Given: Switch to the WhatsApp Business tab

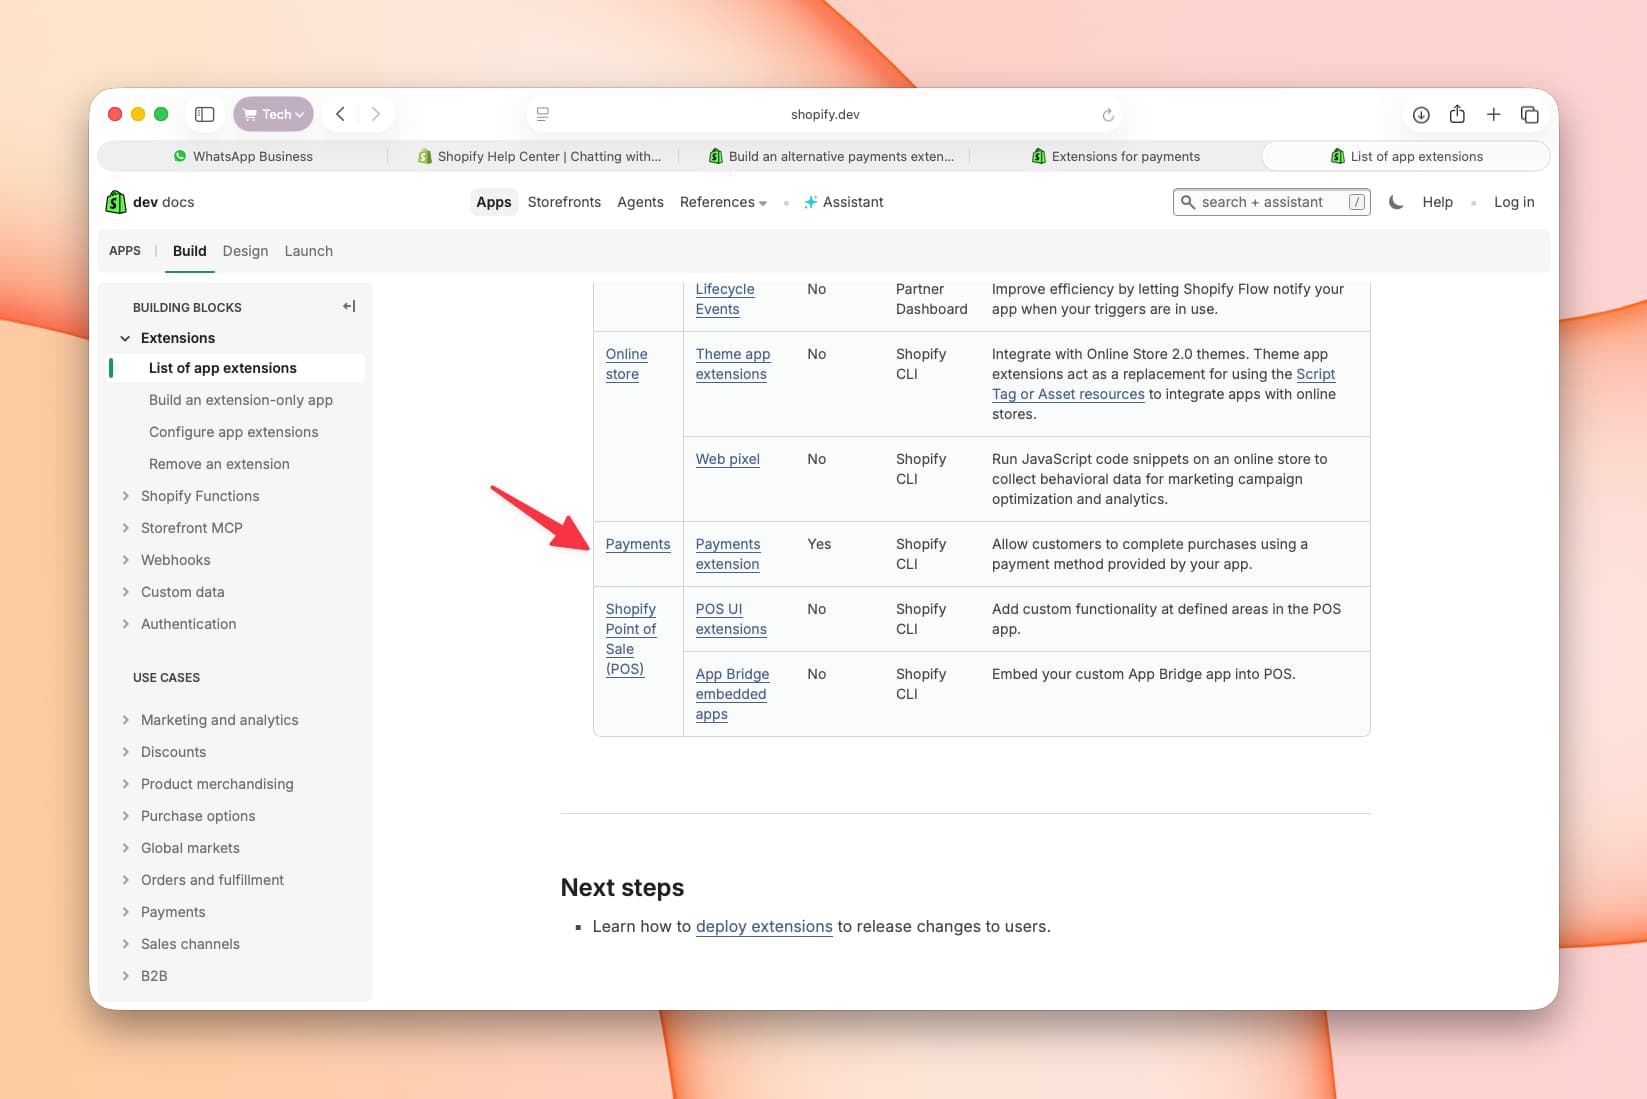Looking at the screenshot, I should coord(243,156).
